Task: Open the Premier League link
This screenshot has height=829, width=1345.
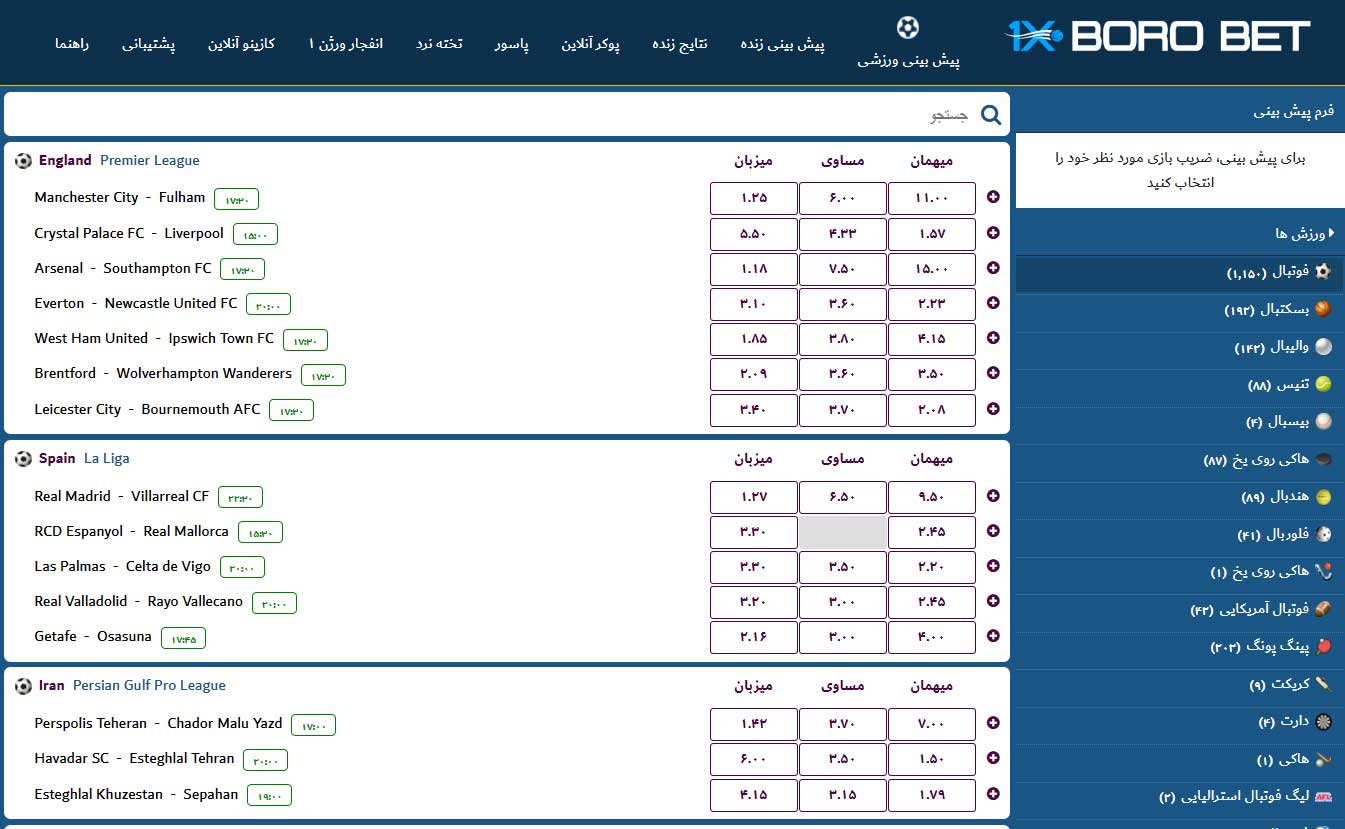Action: [x=149, y=160]
